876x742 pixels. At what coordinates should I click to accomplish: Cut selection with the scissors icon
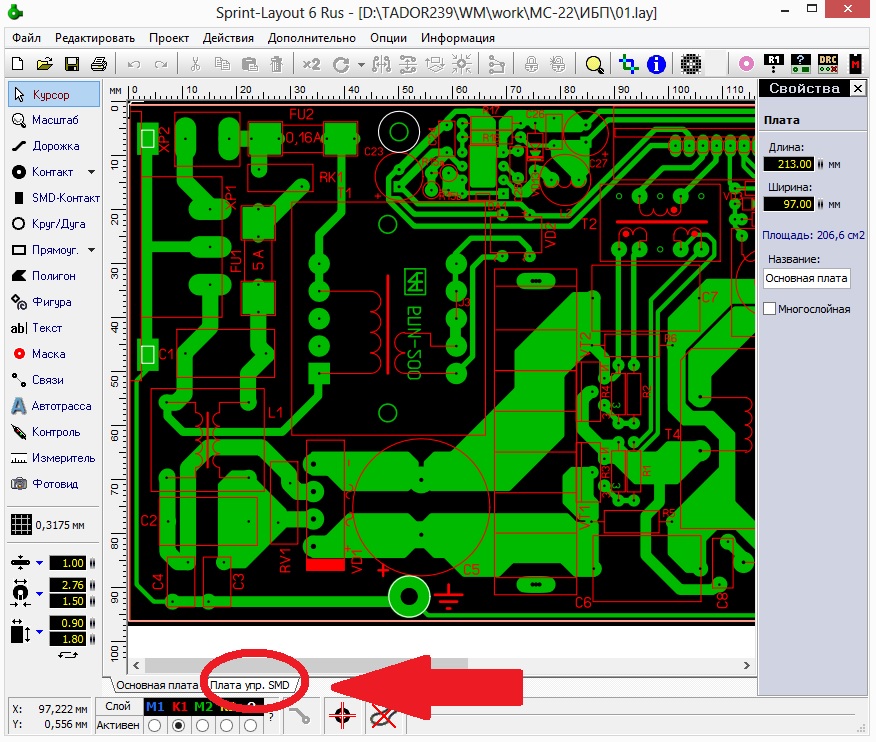click(195, 64)
